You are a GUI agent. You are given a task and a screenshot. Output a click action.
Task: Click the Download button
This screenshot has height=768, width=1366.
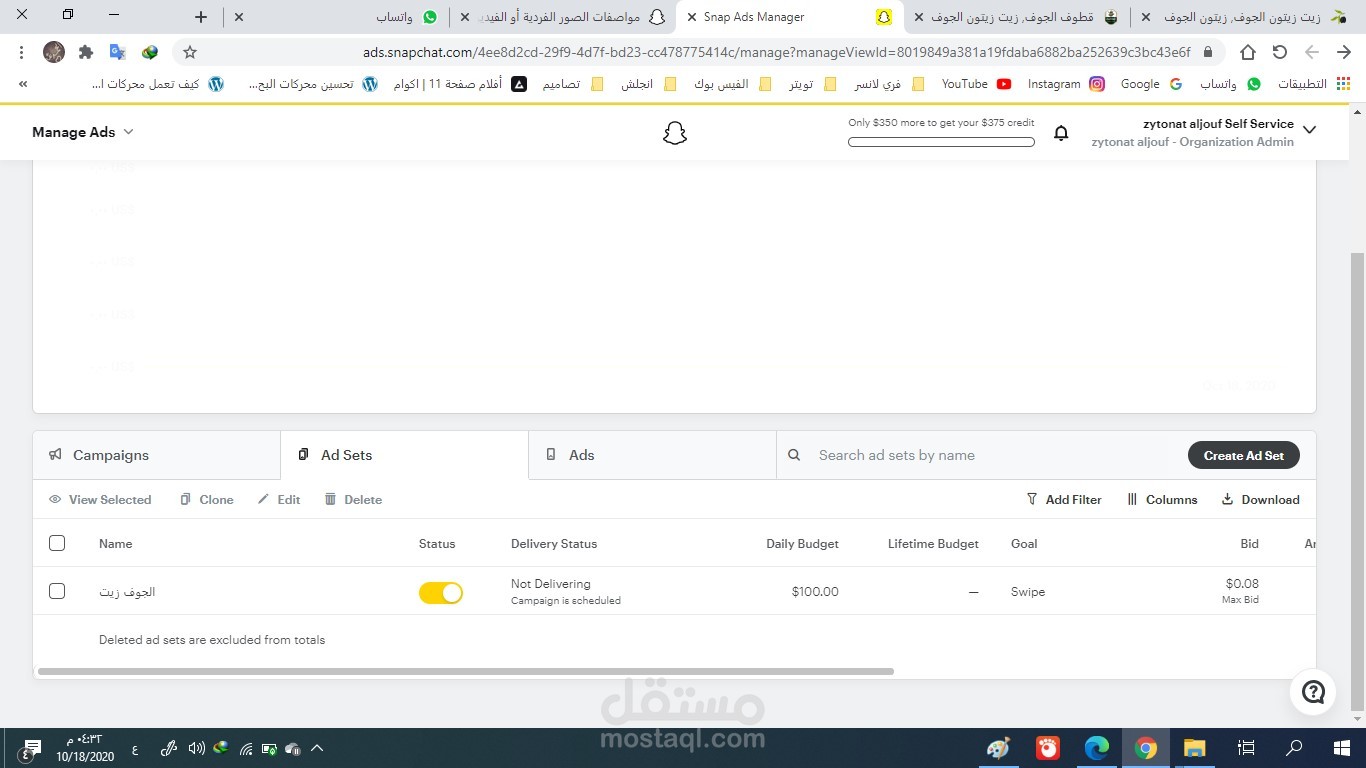coord(1260,500)
